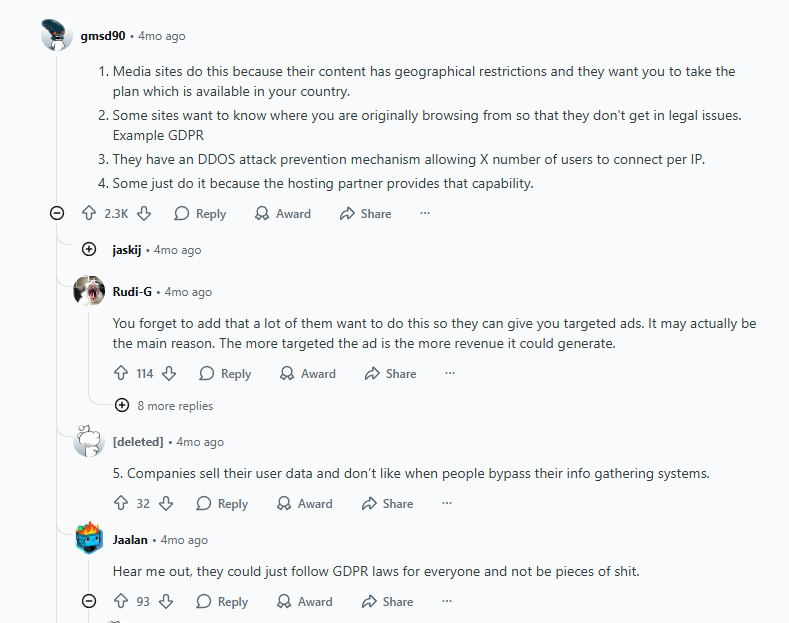Screen dimensions: 789x623
Task: Downvote gmsd90's comment with 2.3K votes
Action: [x=144, y=213]
